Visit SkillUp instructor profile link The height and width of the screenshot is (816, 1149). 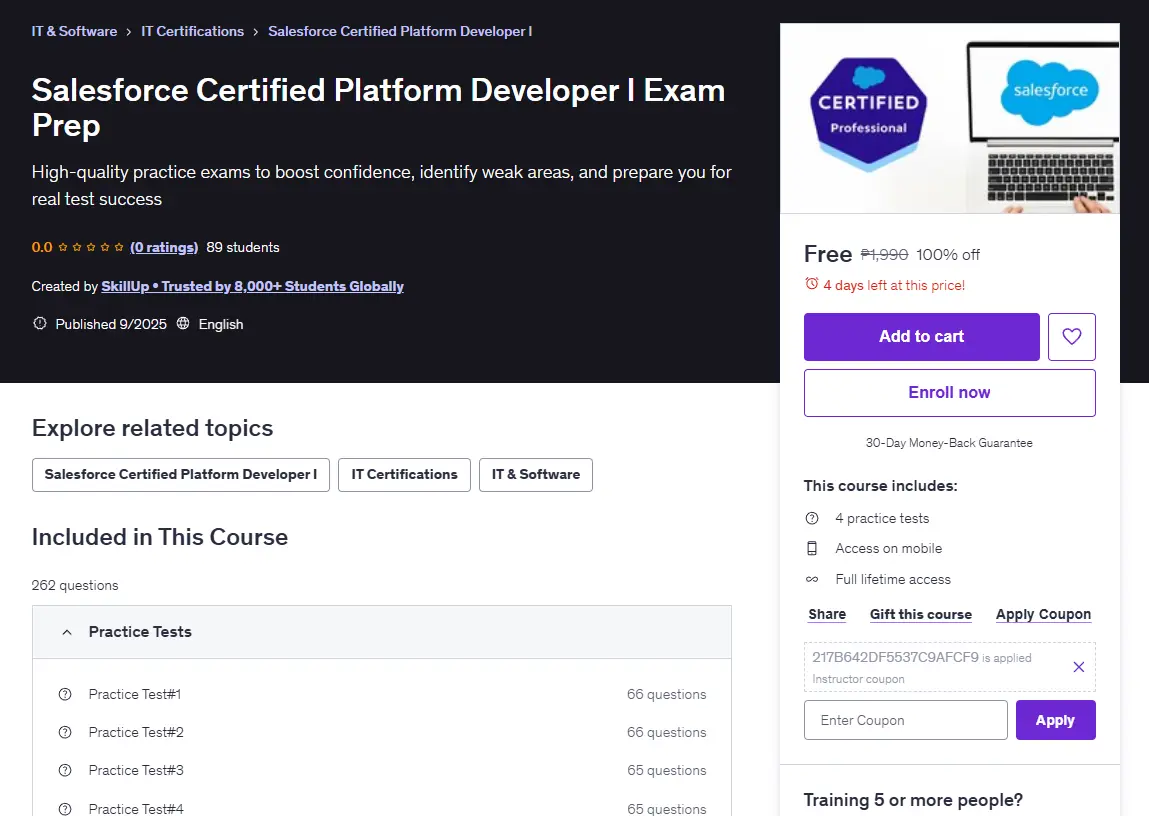(x=252, y=286)
